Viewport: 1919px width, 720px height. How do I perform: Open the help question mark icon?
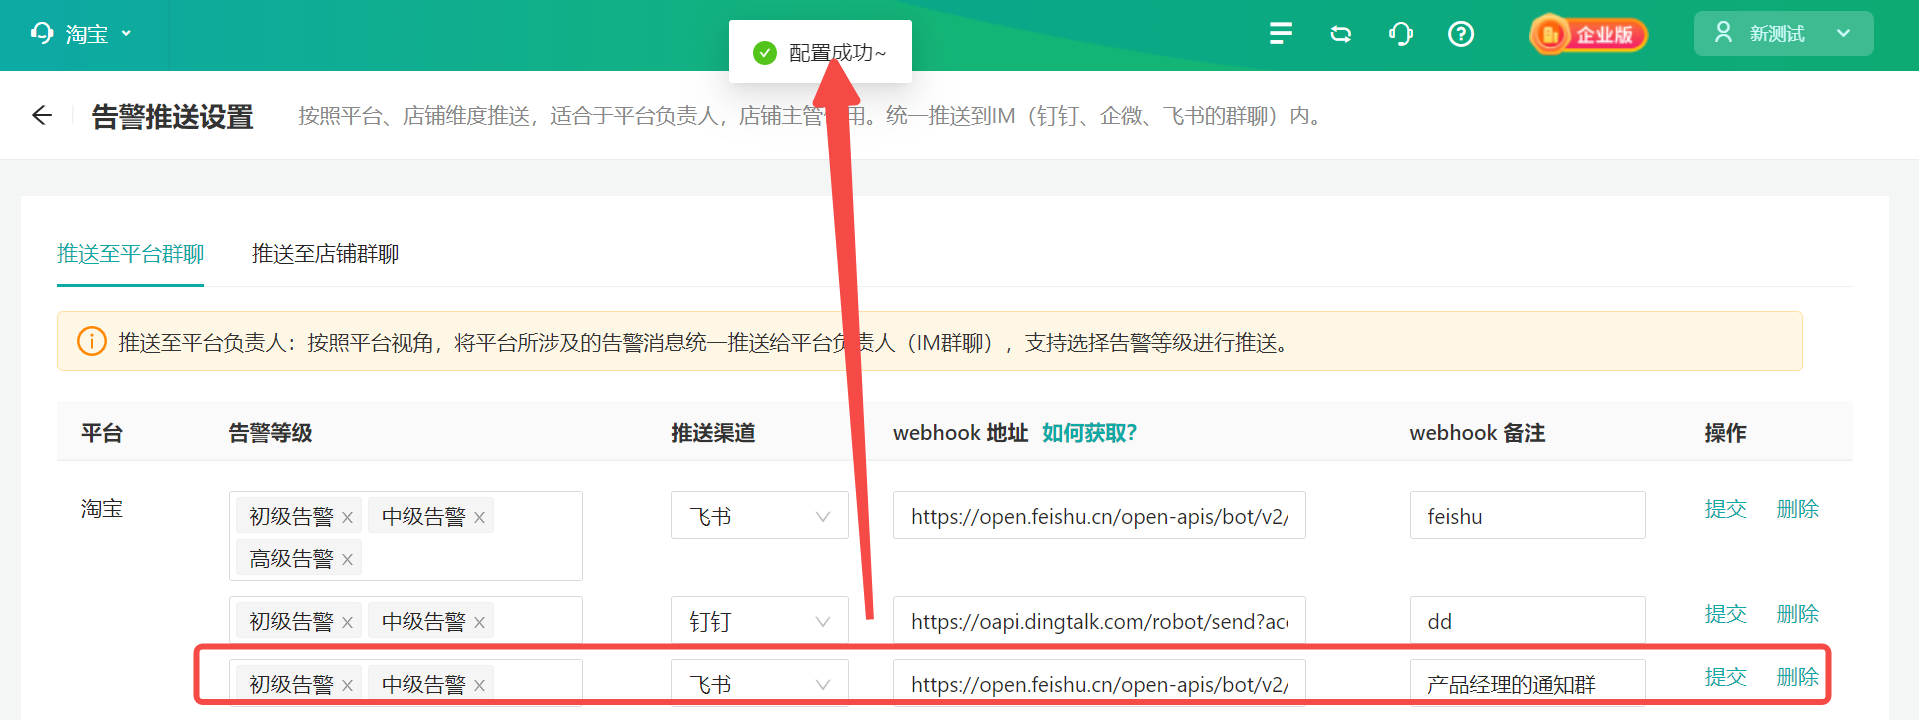(x=1461, y=34)
